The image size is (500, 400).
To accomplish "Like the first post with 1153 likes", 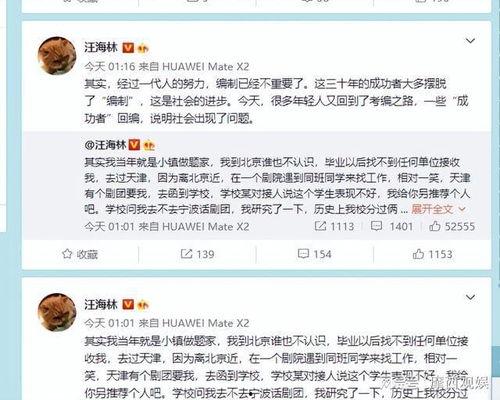I will coord(432,254).
